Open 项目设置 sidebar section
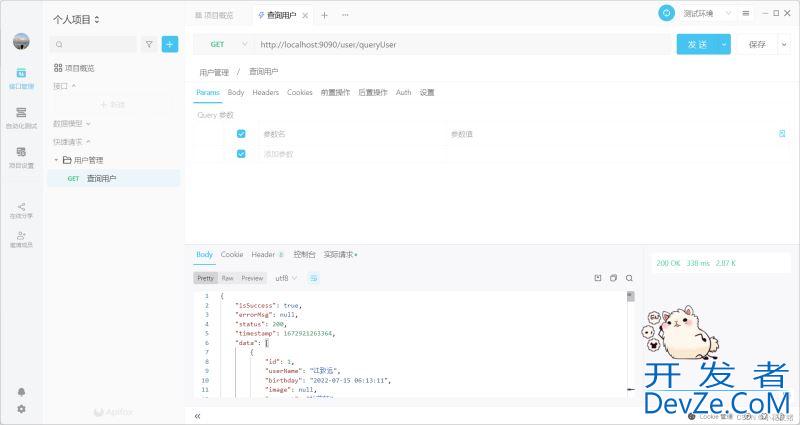Viewport: 800px width, 425px height. coord(21,157)
